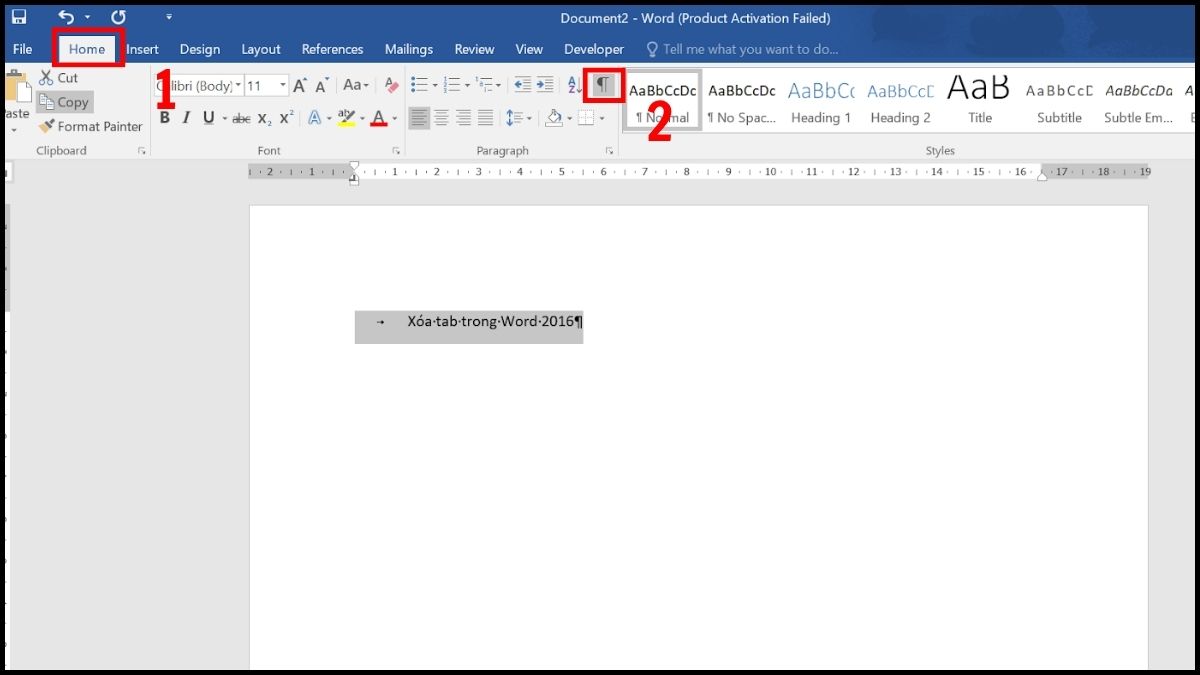This screenshot has width=1200, height=675.
Task: Select the Format Painter tool
Action: 91,126
